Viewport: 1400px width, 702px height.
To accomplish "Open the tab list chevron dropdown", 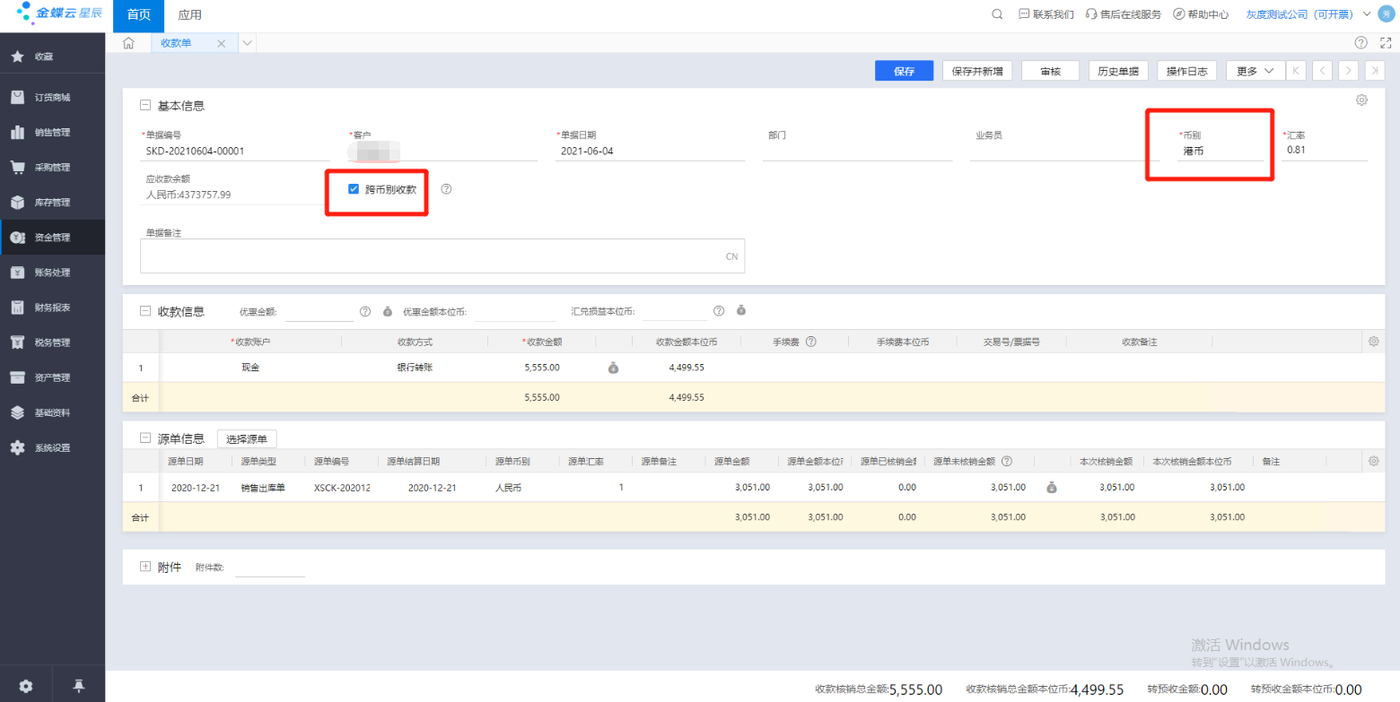I will [247, 44].
